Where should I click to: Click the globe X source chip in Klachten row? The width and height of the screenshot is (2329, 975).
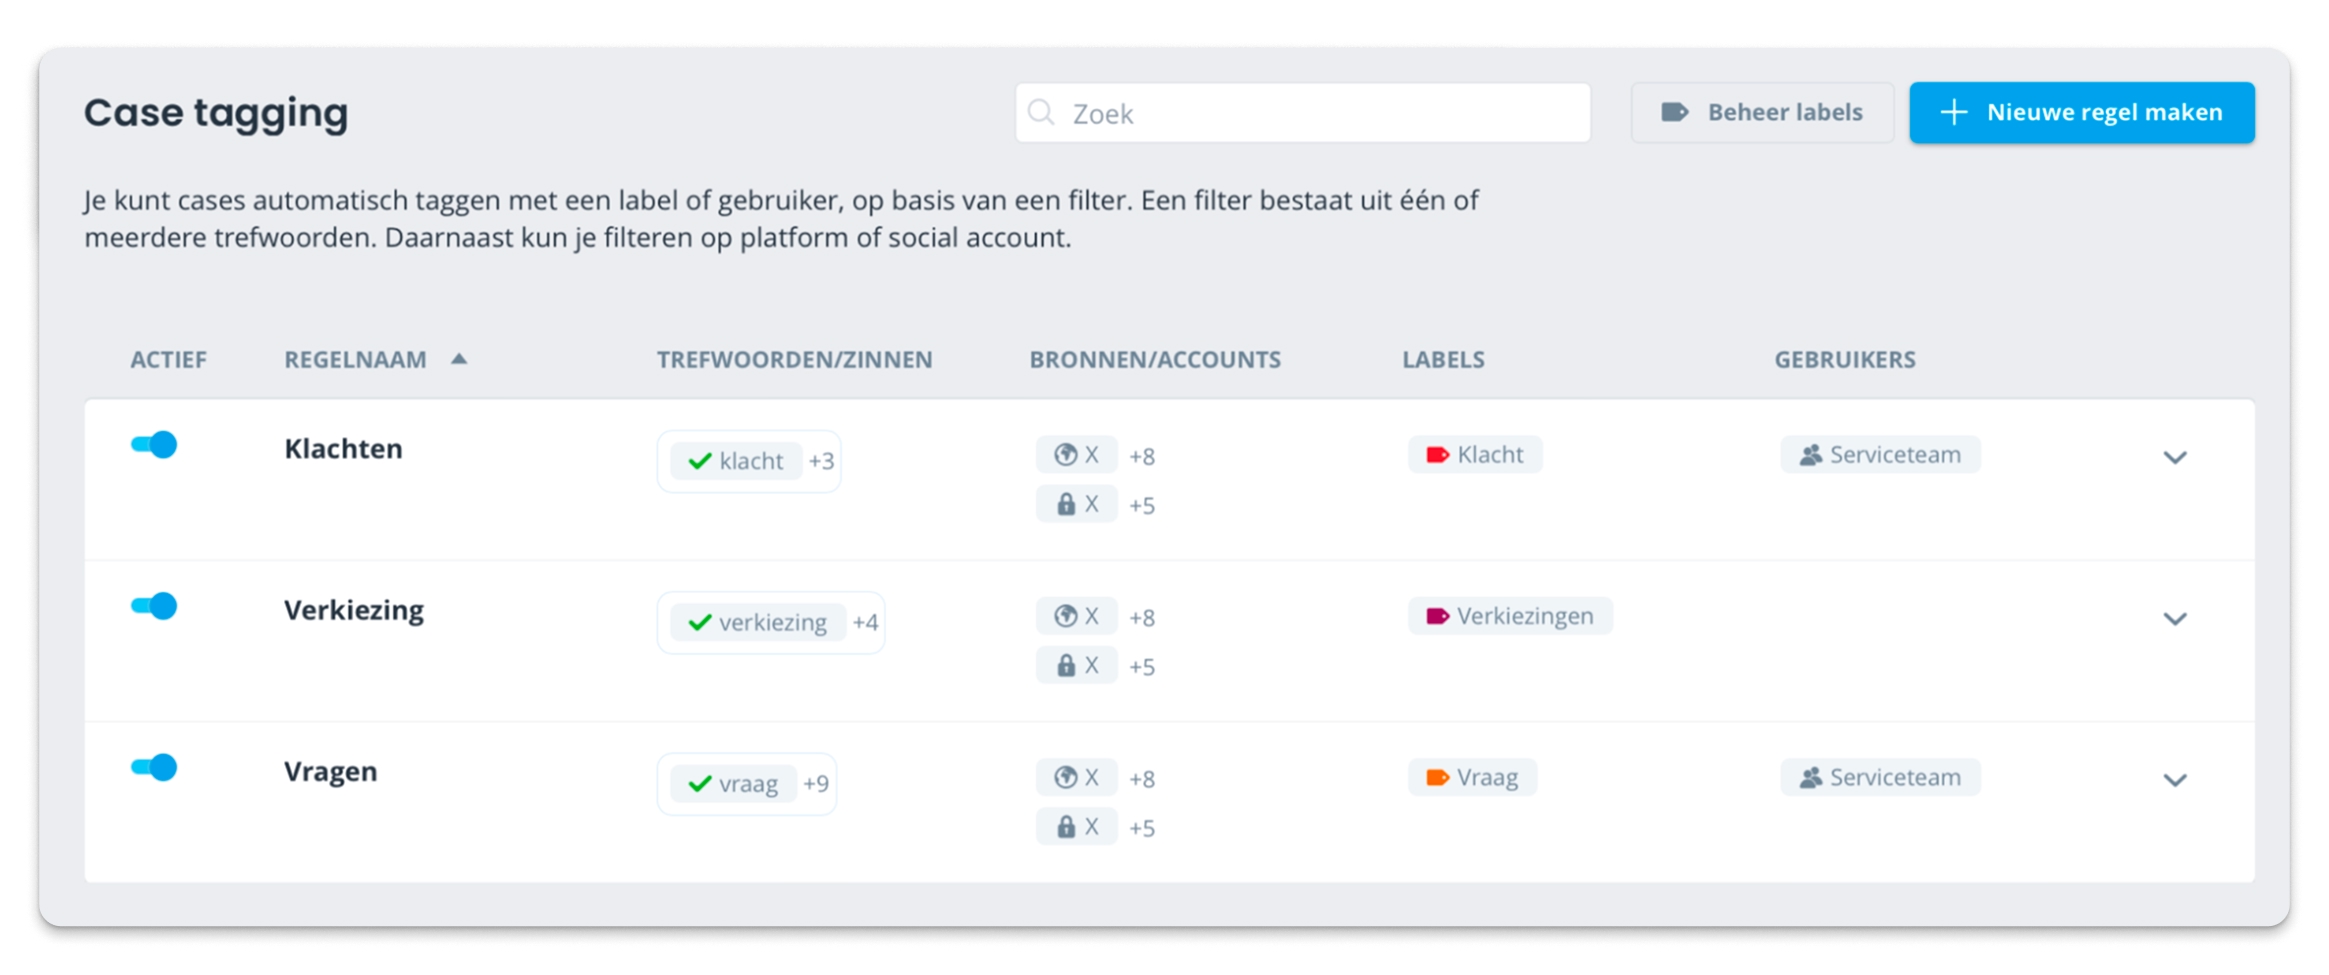[x=1076, y=455]
